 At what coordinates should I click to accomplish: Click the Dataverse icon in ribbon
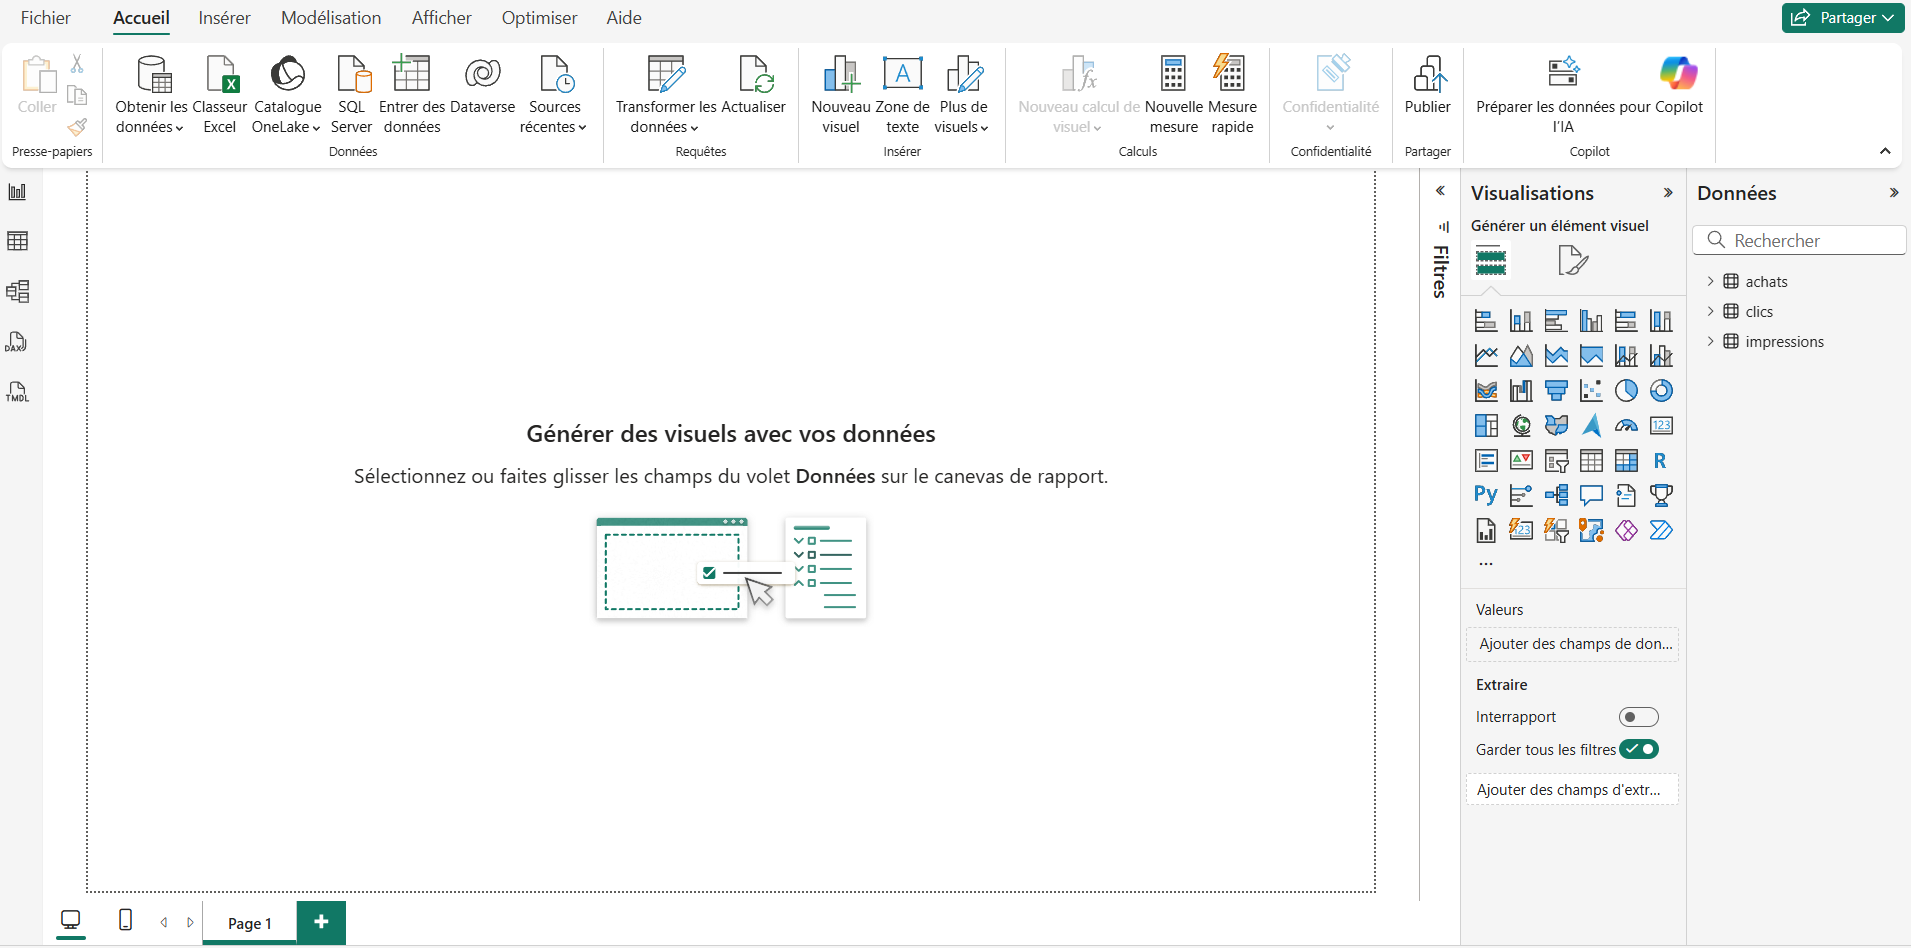pyautogui.click(x=482, y=95)
